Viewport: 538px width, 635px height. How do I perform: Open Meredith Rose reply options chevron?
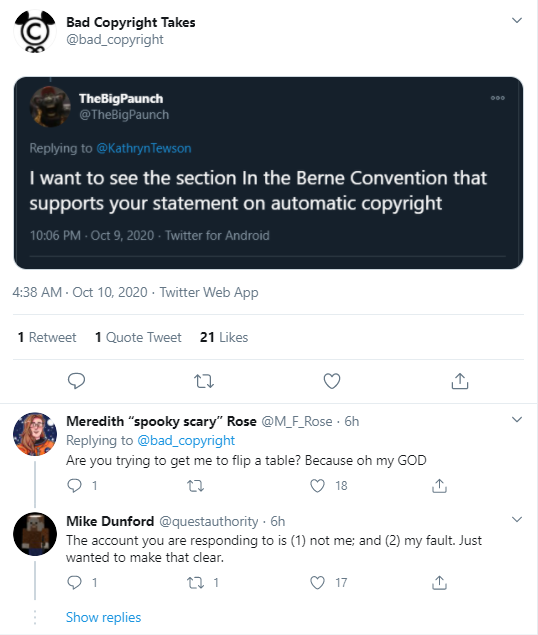point(517,420)
